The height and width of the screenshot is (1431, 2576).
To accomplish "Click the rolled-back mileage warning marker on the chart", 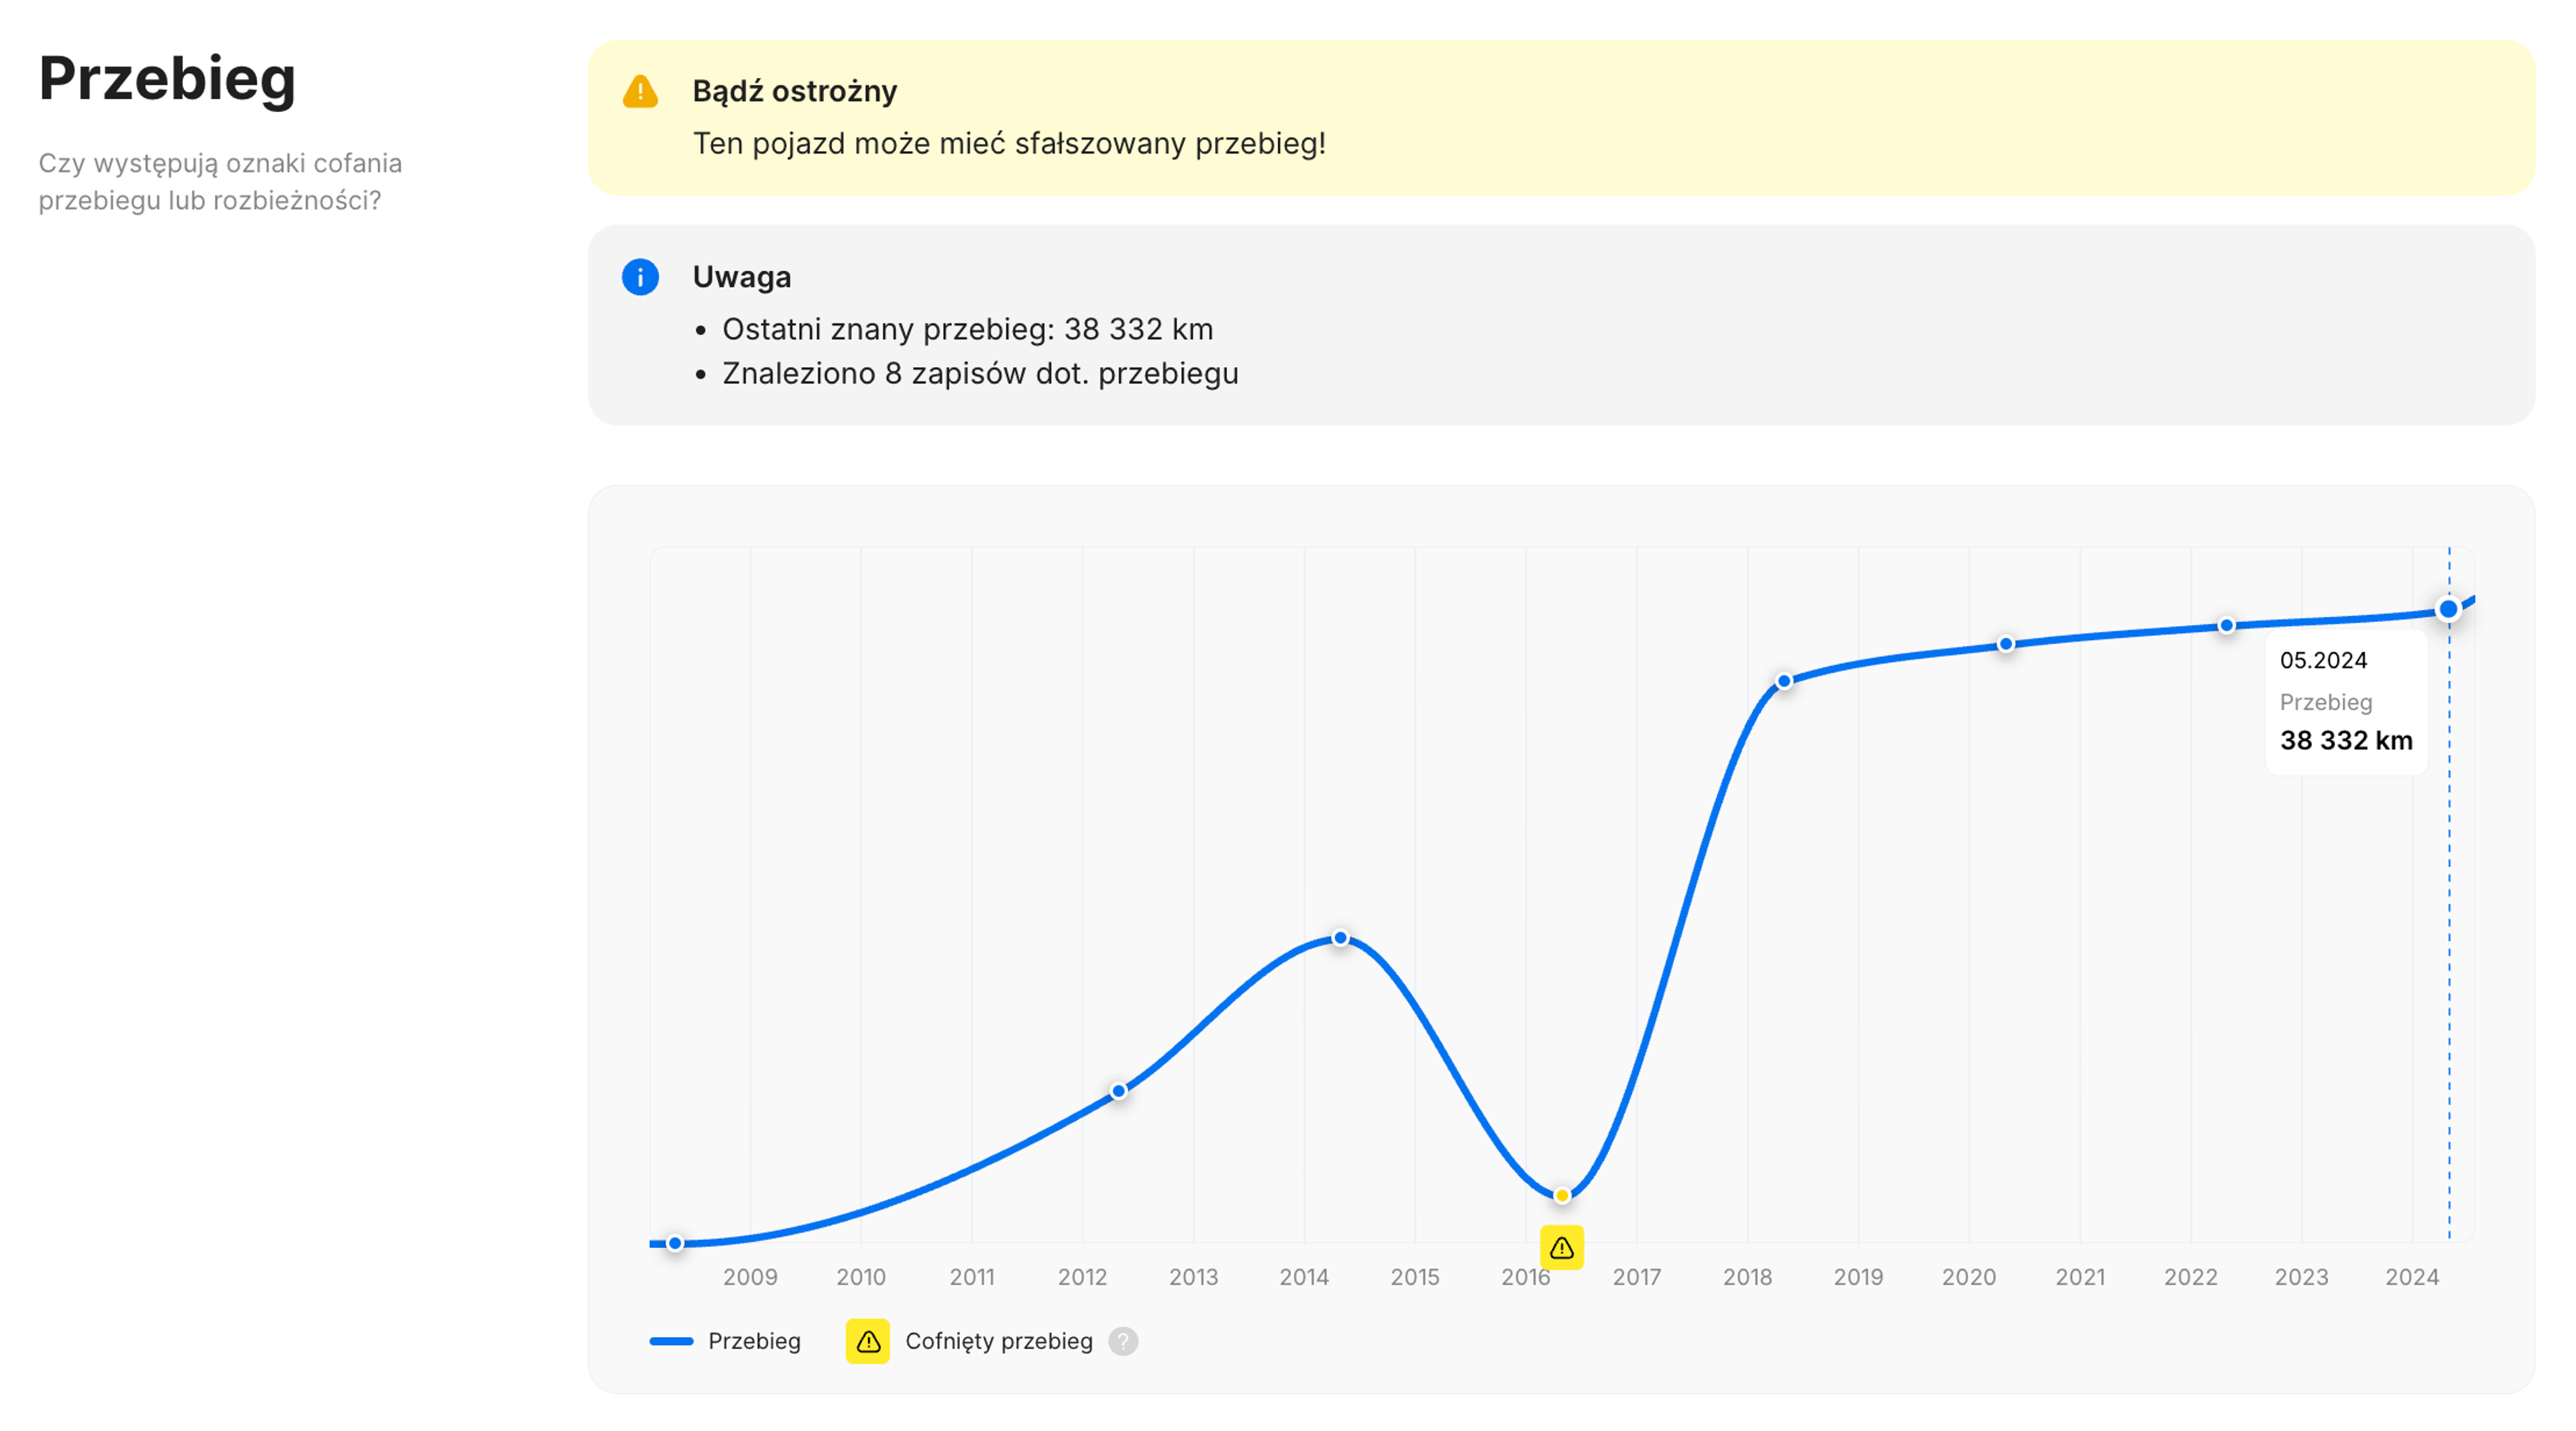I will [1561, 1247].
